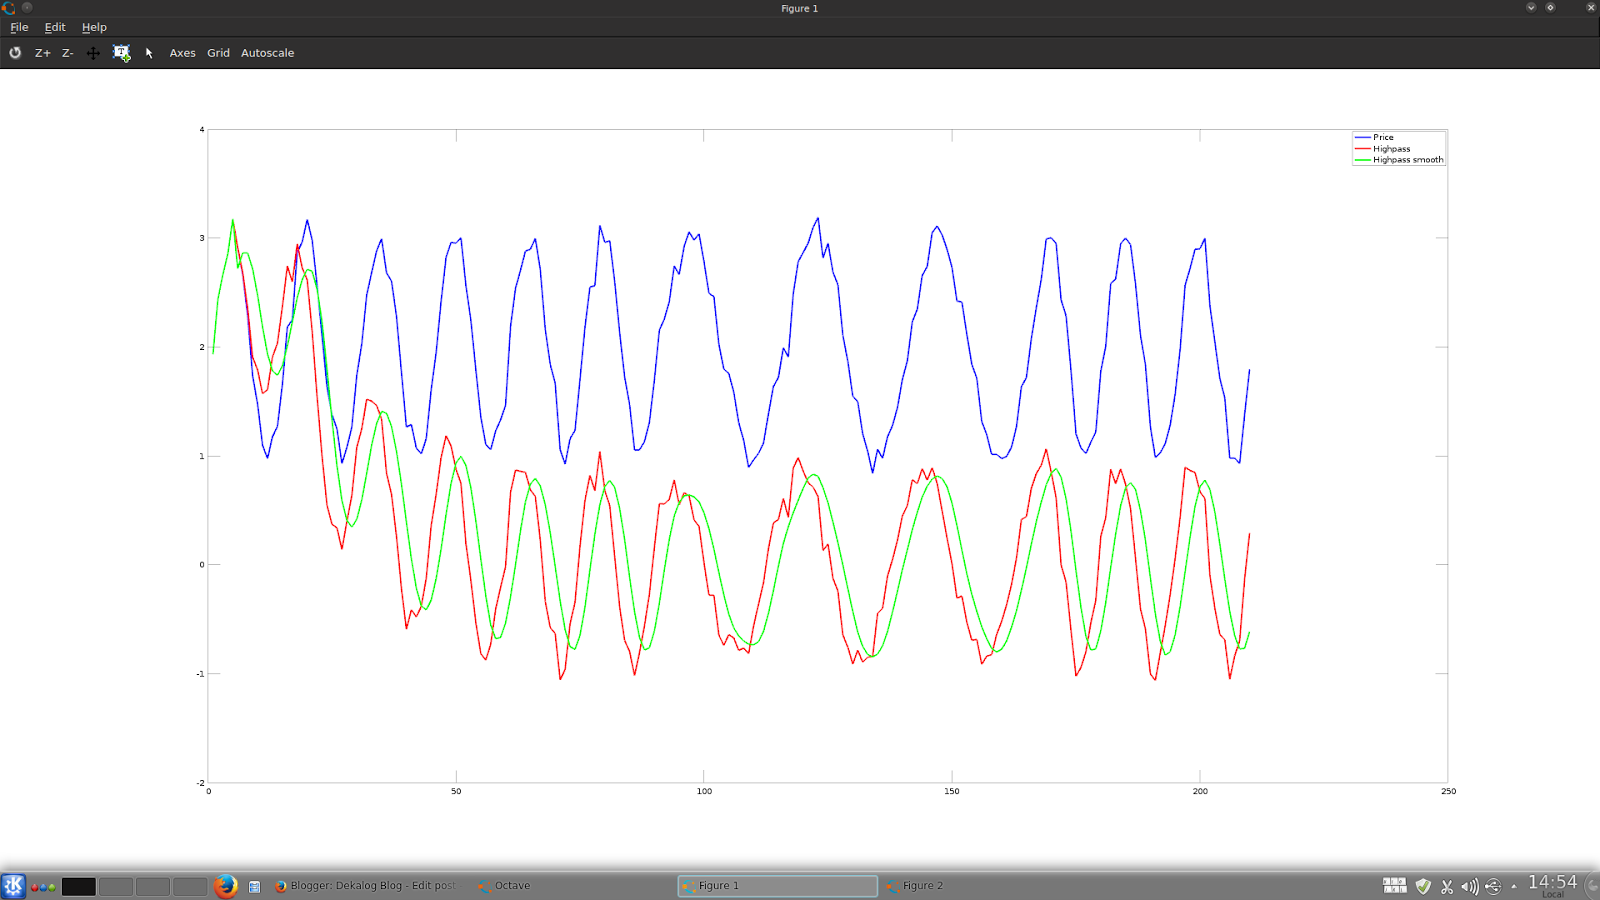This screenshot has width=1600, height=900.
Task: Click the keyboard layout tray icon
Action: point(1394,885)
